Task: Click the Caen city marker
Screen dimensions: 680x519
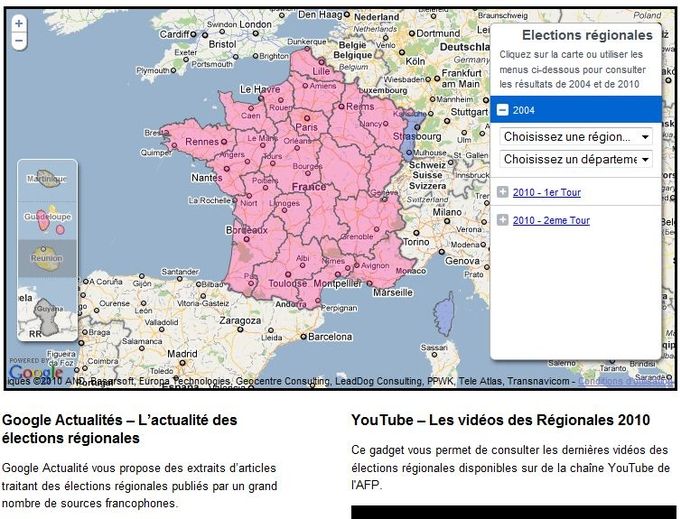Action: pyautogui.click(x=251, y=108)
